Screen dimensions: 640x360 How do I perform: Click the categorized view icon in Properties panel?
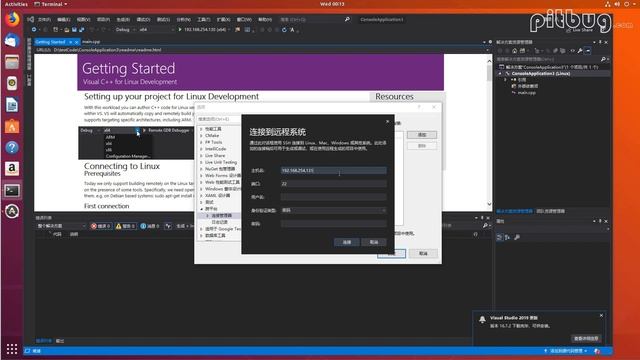(500, 237)
